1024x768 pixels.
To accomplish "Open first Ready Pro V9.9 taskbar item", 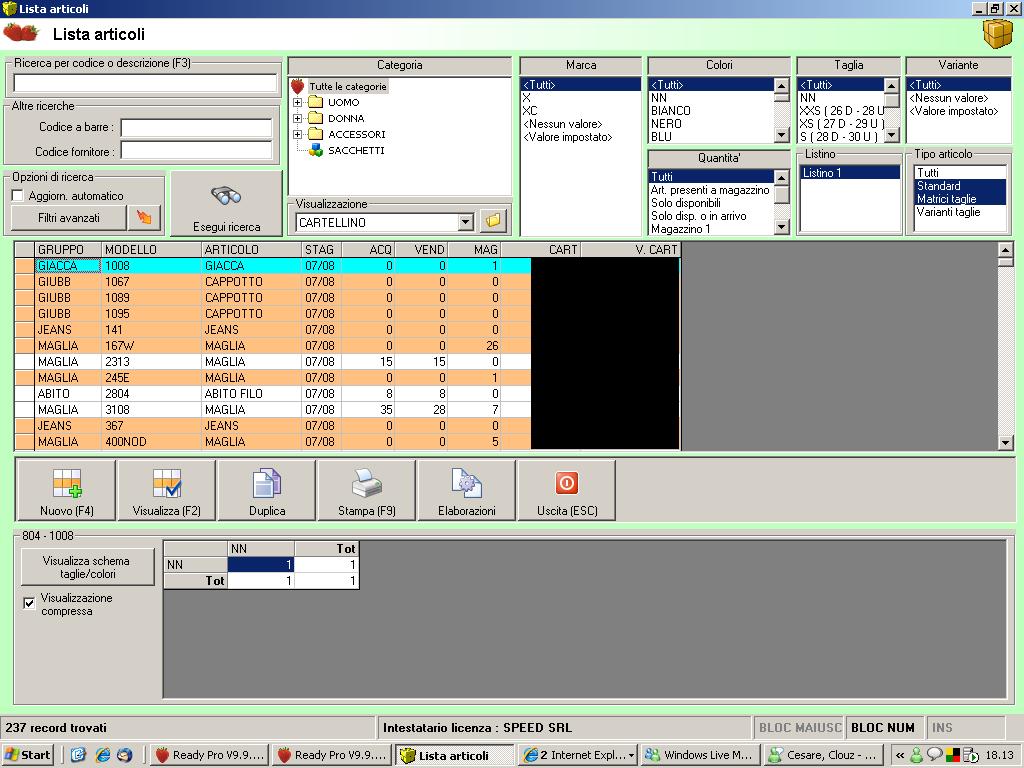I will pyautogui.click(x=210, y=755).
